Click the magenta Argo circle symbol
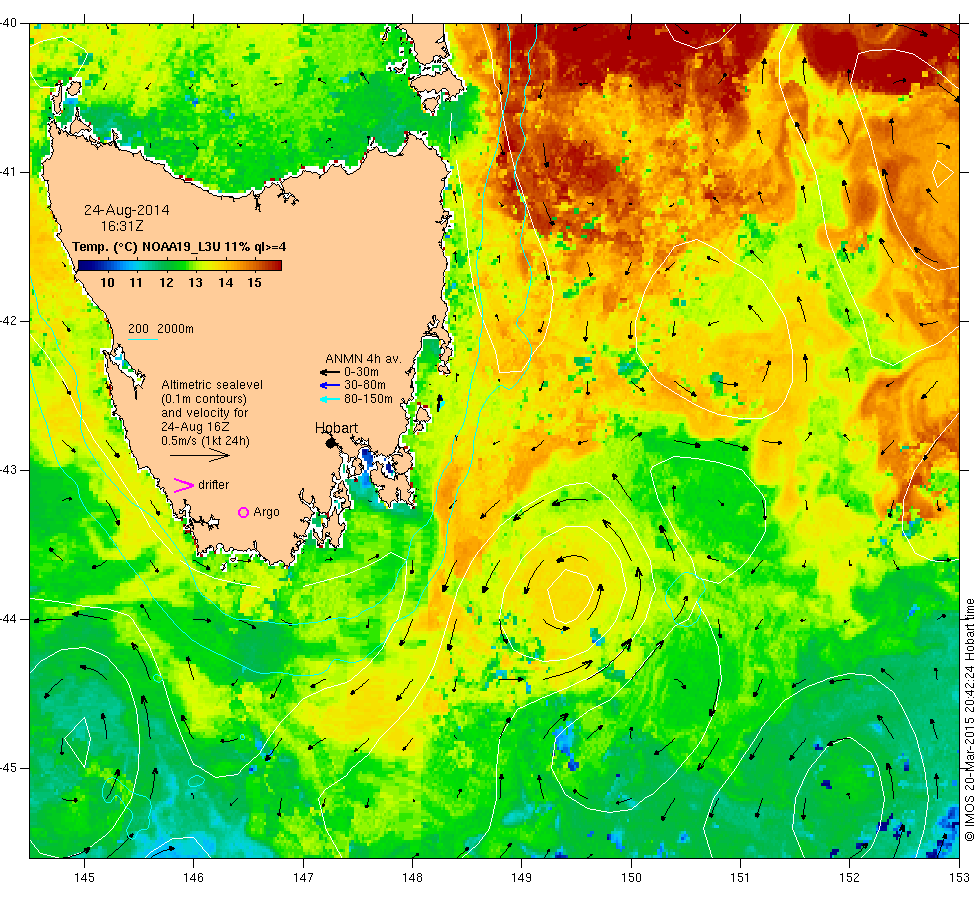Image resolution: width=980 pixels, height=900 pixels. click(243, 512)
